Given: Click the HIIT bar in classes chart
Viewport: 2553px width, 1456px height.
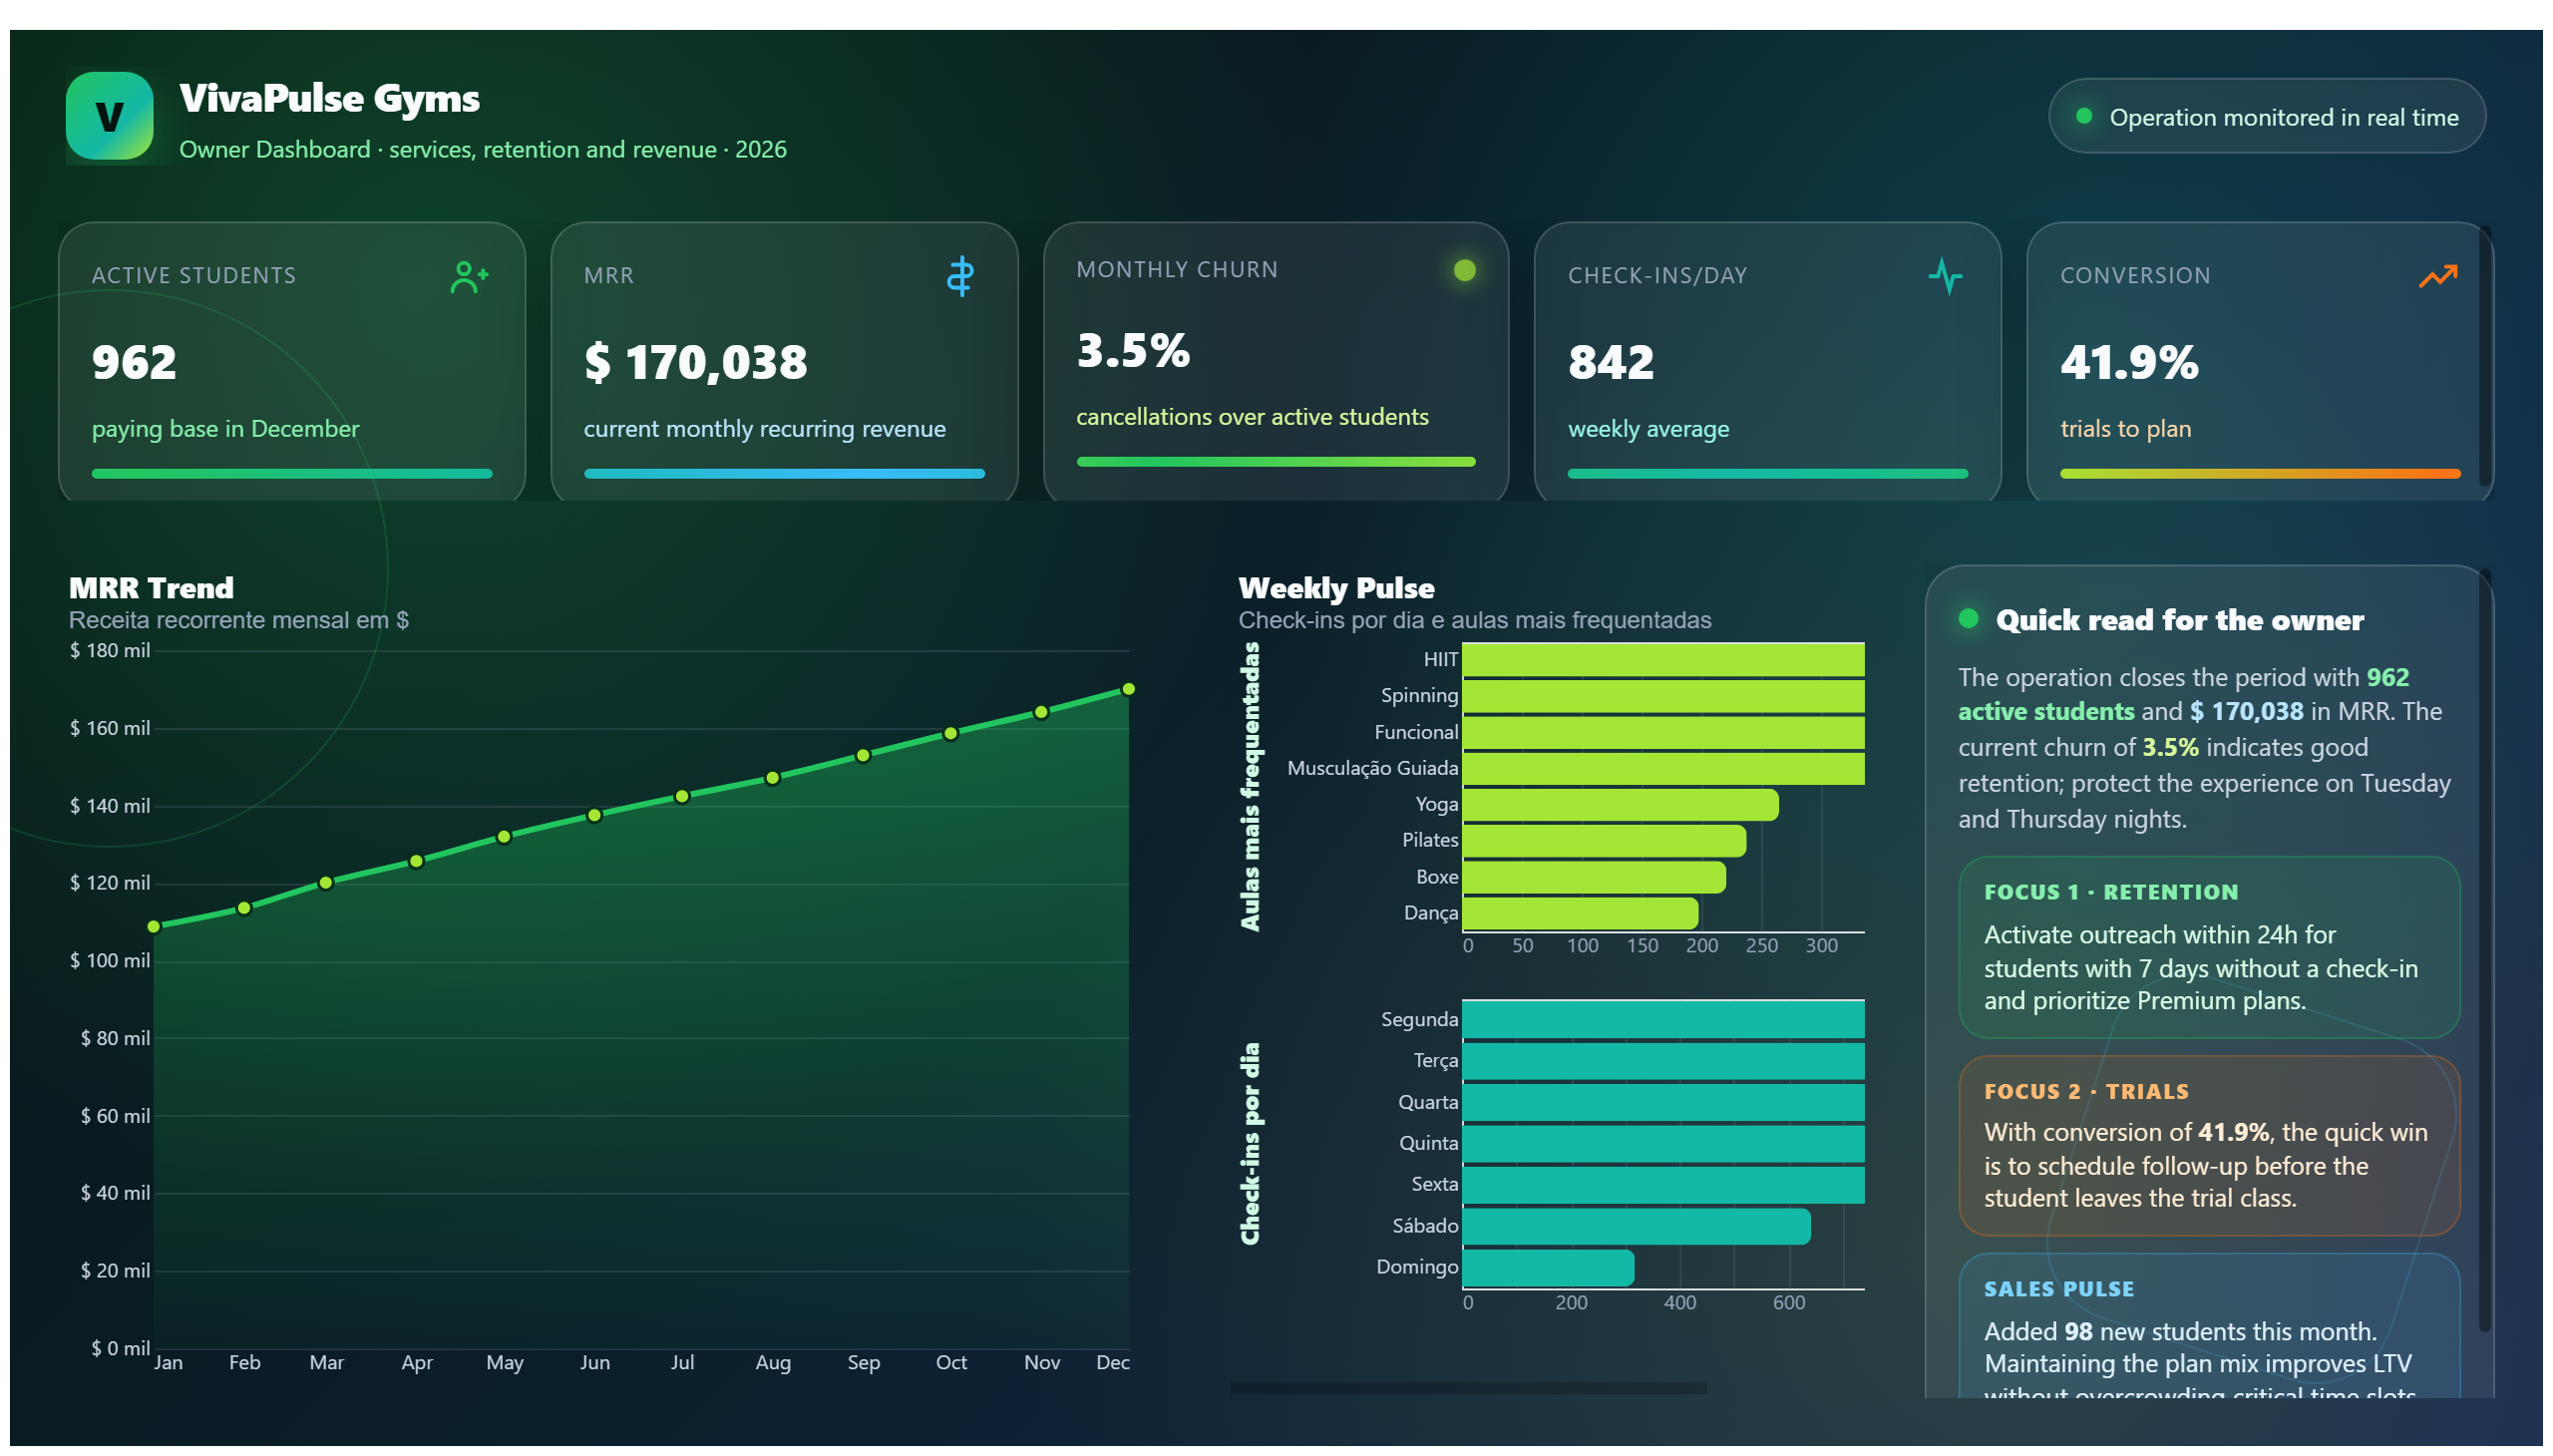Looking at the screenshot, I should [1663, 660].
